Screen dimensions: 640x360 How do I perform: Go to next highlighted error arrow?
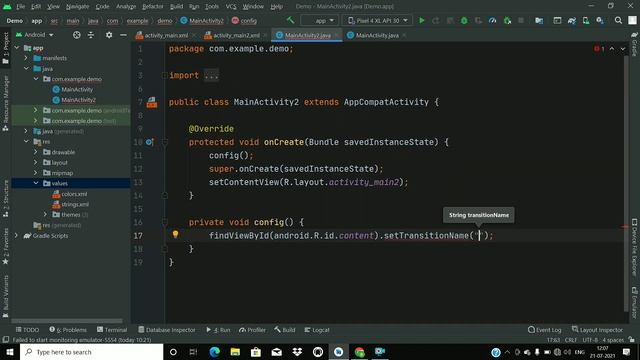point(623,49)
